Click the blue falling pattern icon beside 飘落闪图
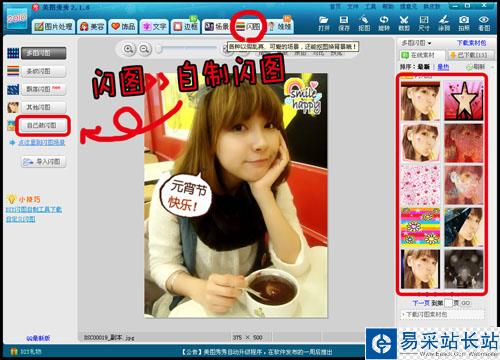 coord(13,89)
